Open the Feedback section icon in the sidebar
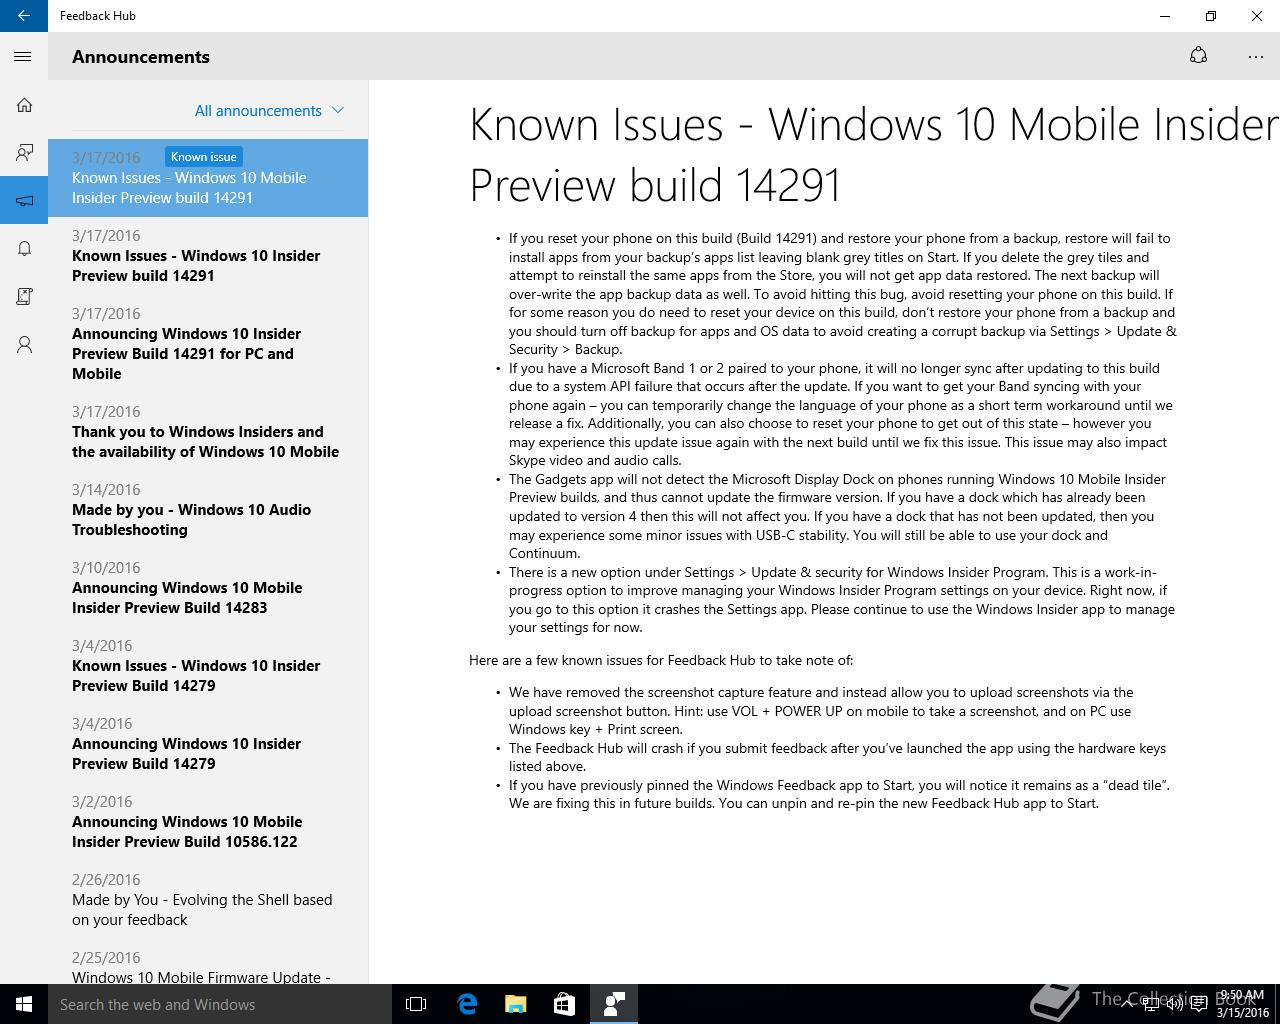The width and height of the screenshot is (1280, 1024). (24, 153)
